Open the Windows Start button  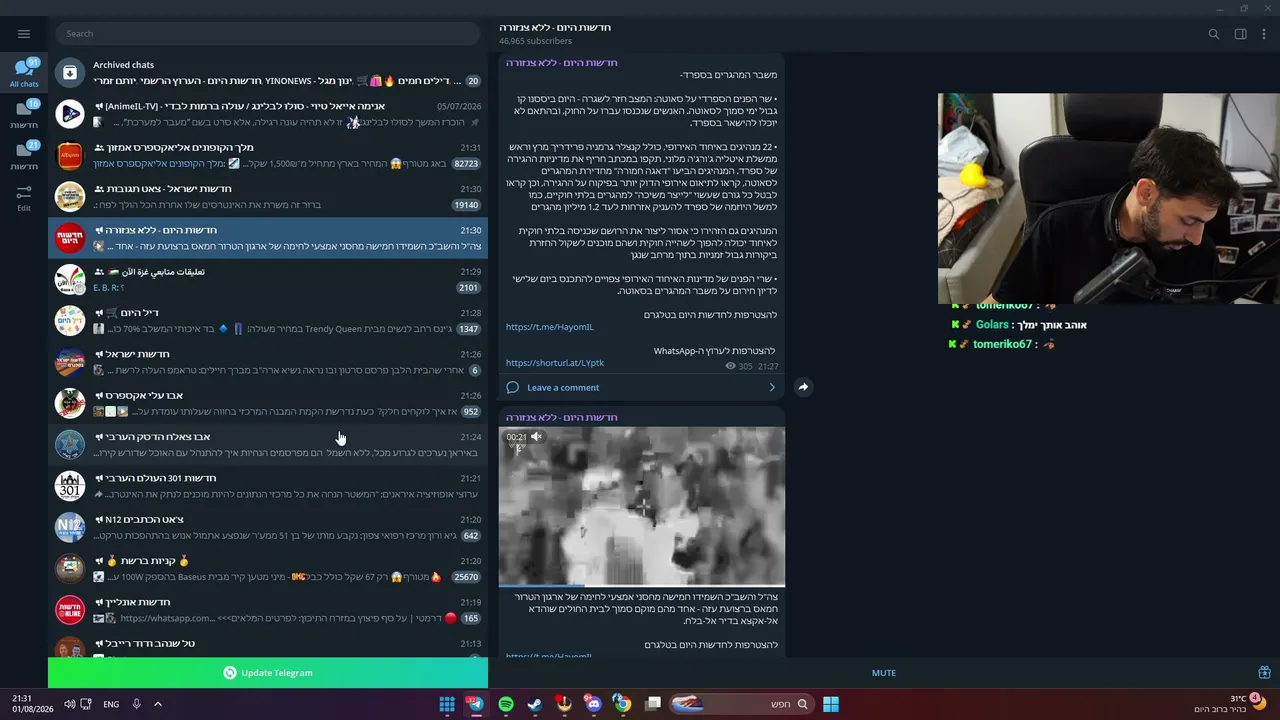click(831, 704)
